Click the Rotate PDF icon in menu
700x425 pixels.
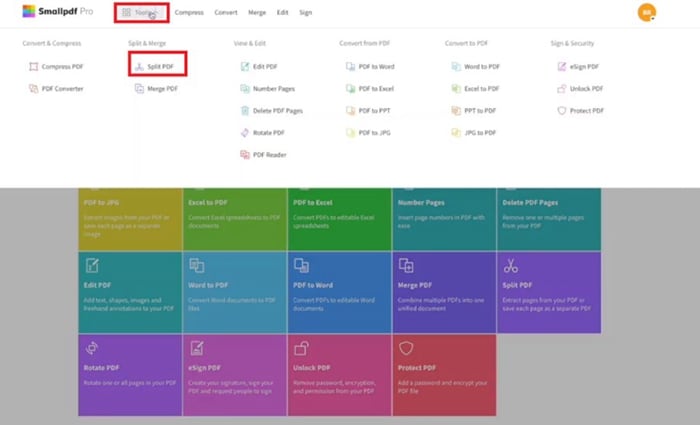(244, 132)
